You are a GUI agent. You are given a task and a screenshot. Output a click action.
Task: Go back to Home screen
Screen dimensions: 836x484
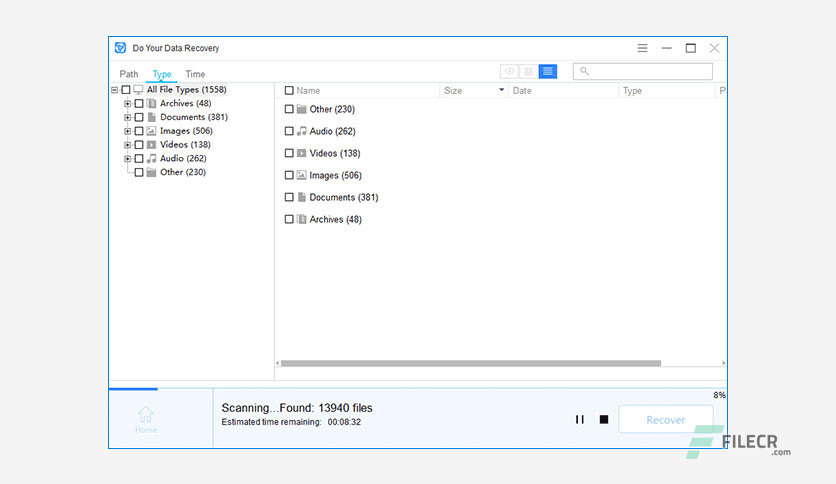click(146, 420)
